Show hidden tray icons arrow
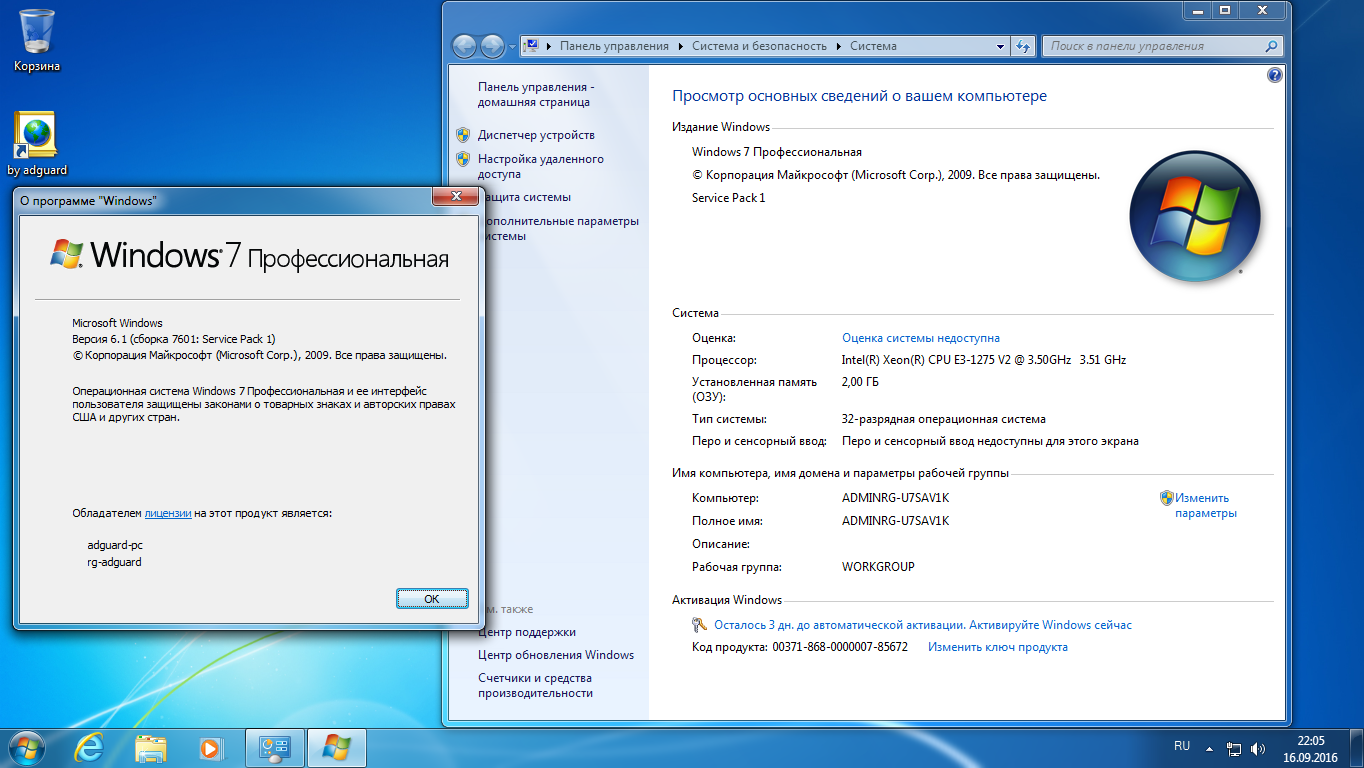1364x768 pixels. [x=1210, y=747]
